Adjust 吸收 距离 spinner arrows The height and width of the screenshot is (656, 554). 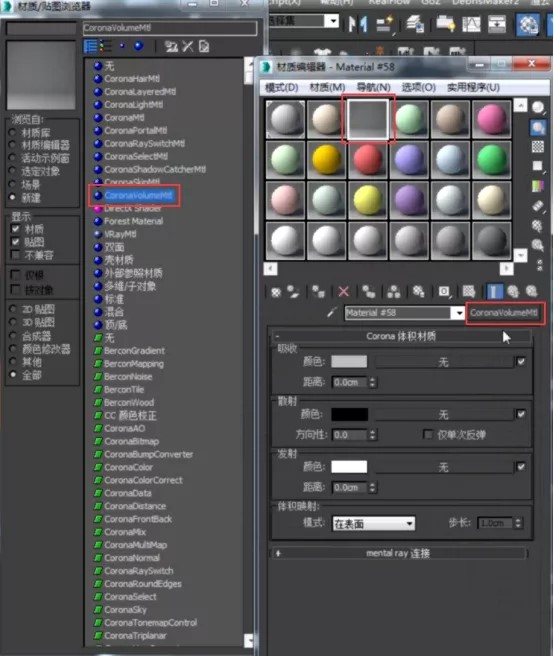pos(372,382)
